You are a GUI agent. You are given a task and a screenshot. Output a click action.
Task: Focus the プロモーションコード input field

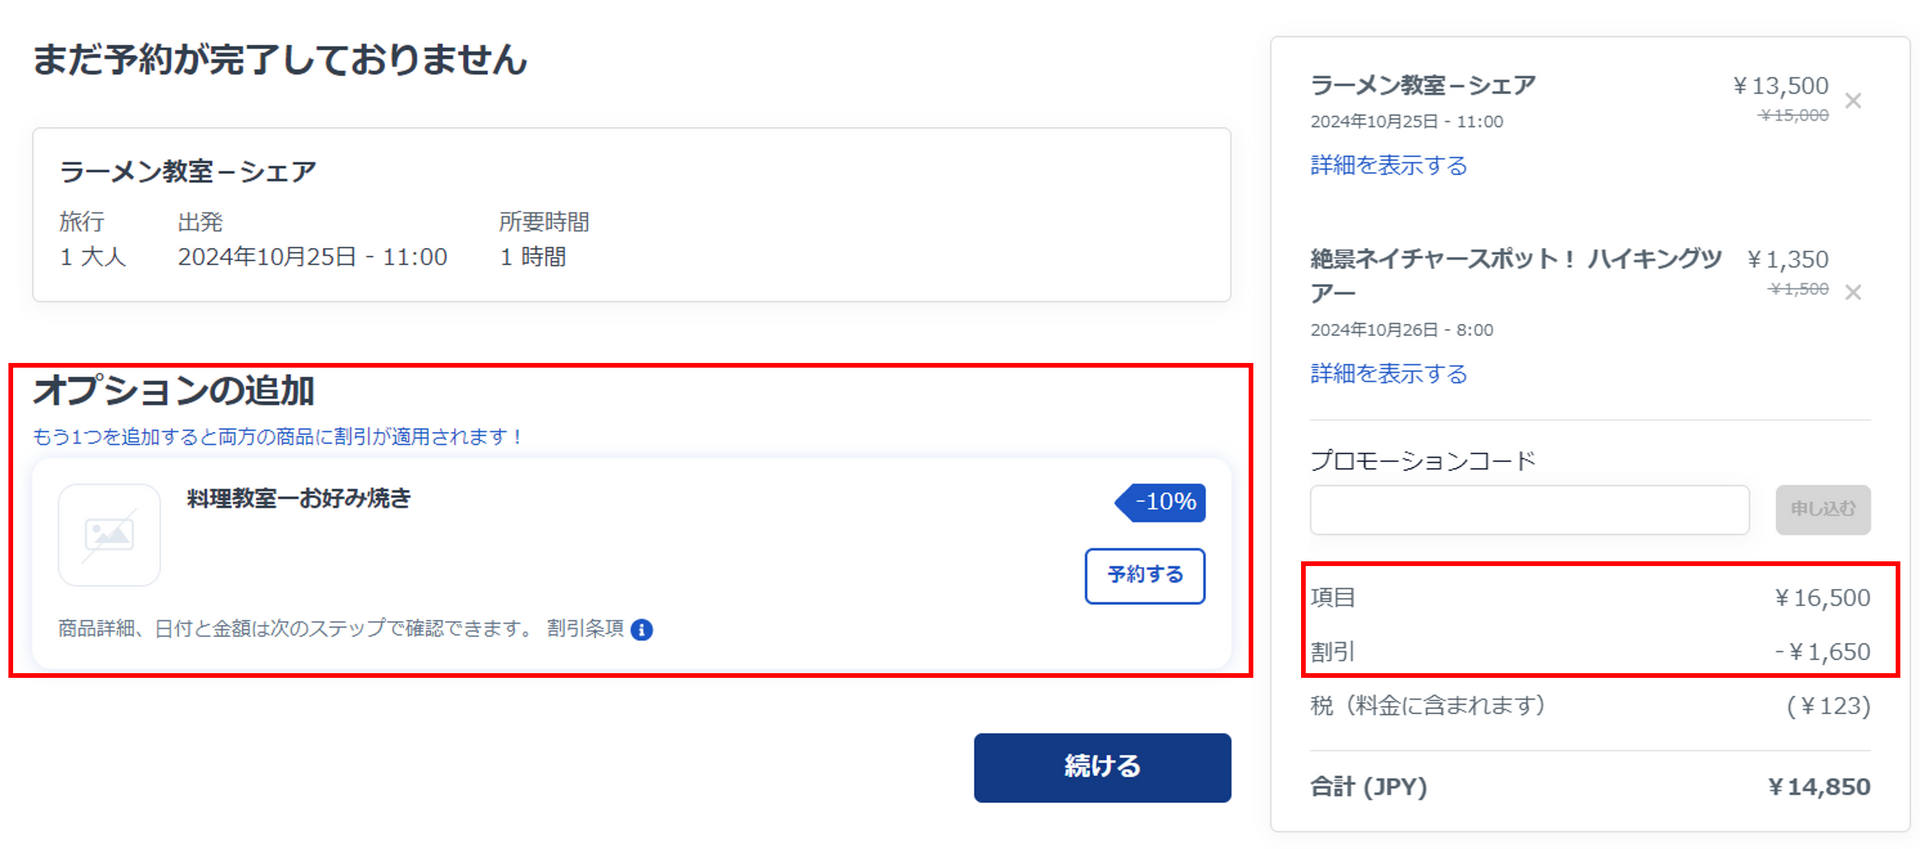pyautogui.click(x=1529, y=510)
